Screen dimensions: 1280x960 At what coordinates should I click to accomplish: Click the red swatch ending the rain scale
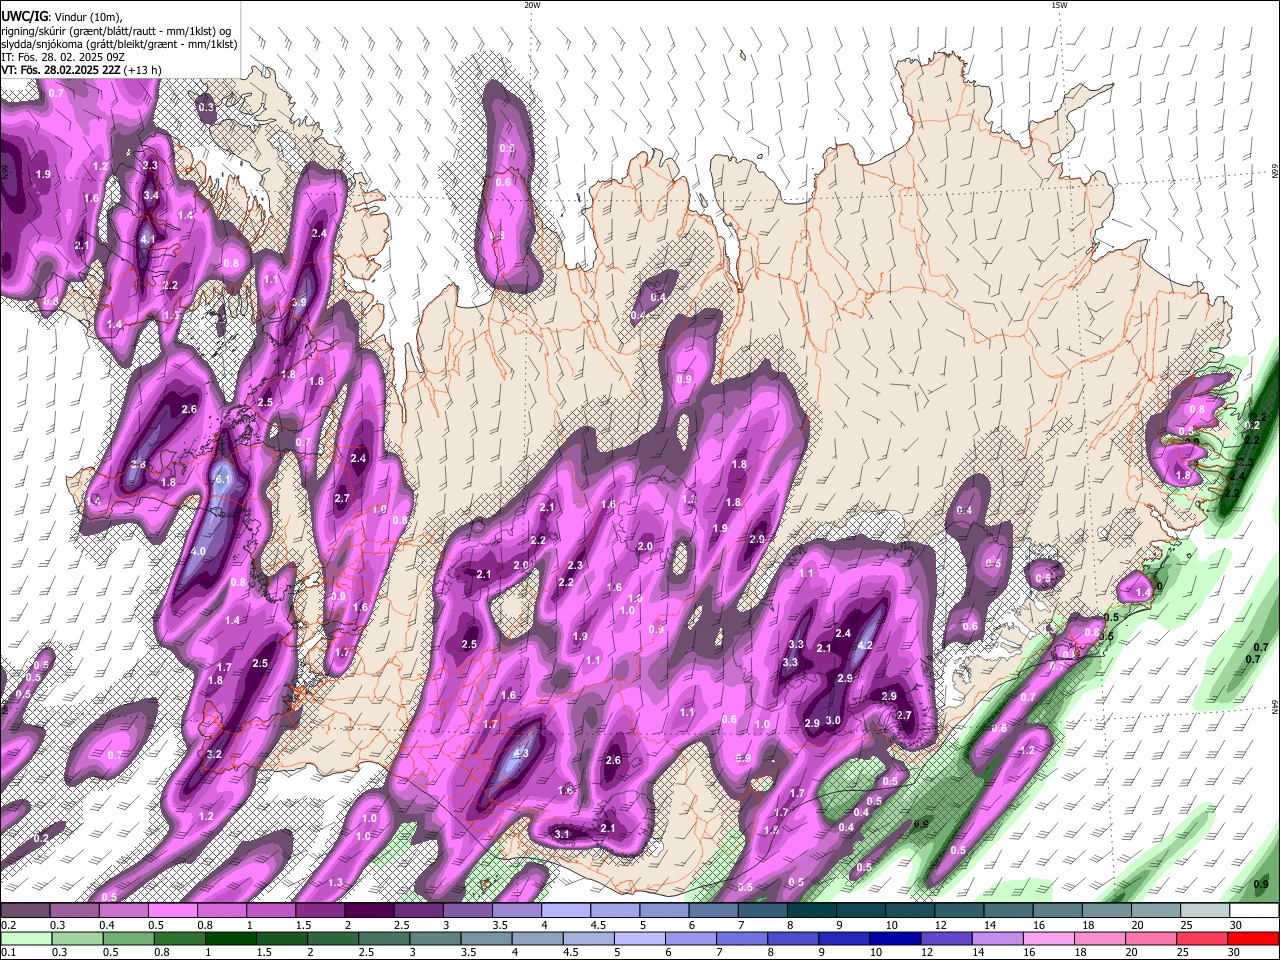click(x=1253, y=938)
